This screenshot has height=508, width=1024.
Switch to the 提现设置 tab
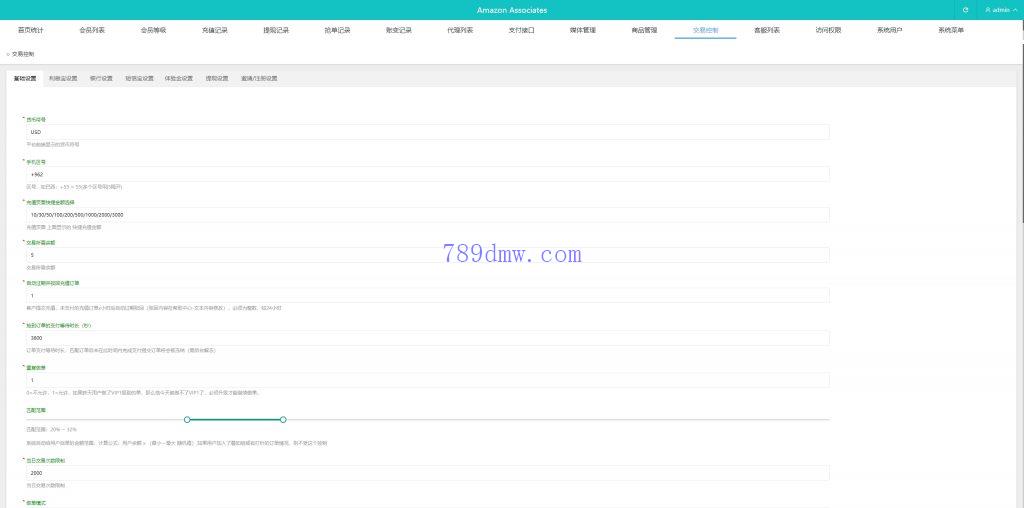click(216, 78)
